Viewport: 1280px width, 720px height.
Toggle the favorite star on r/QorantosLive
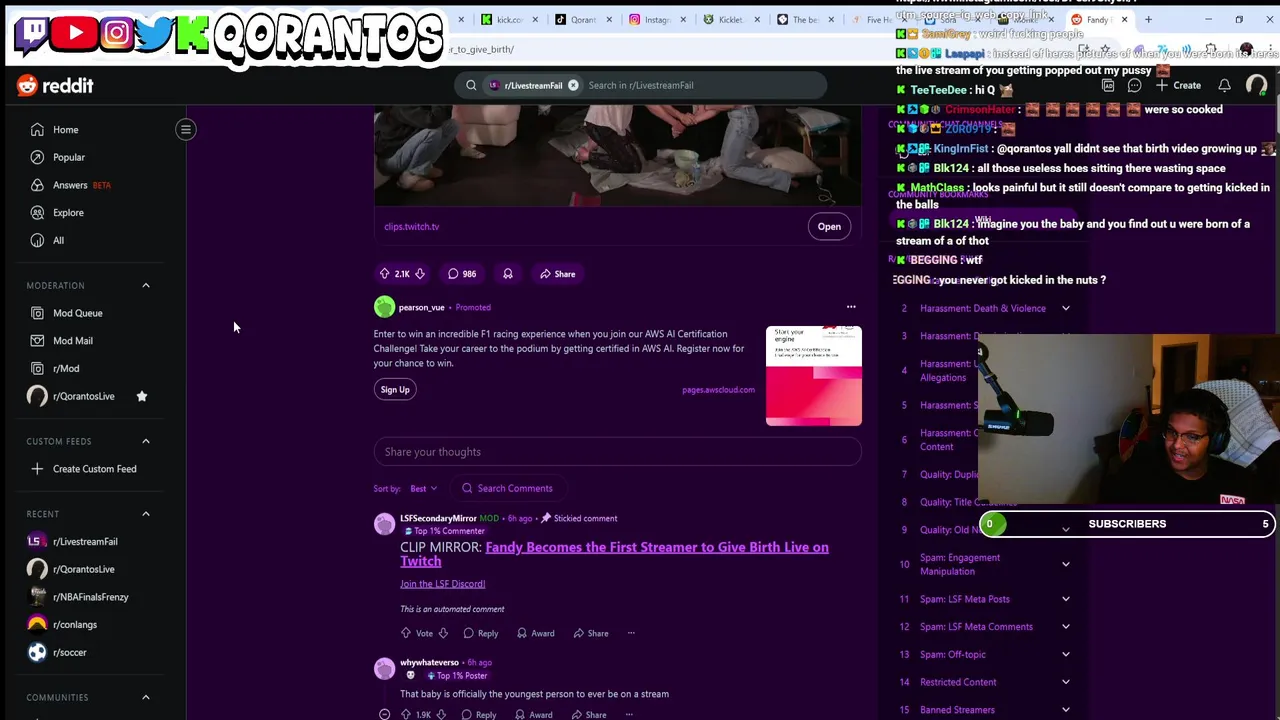coord(142,396)
